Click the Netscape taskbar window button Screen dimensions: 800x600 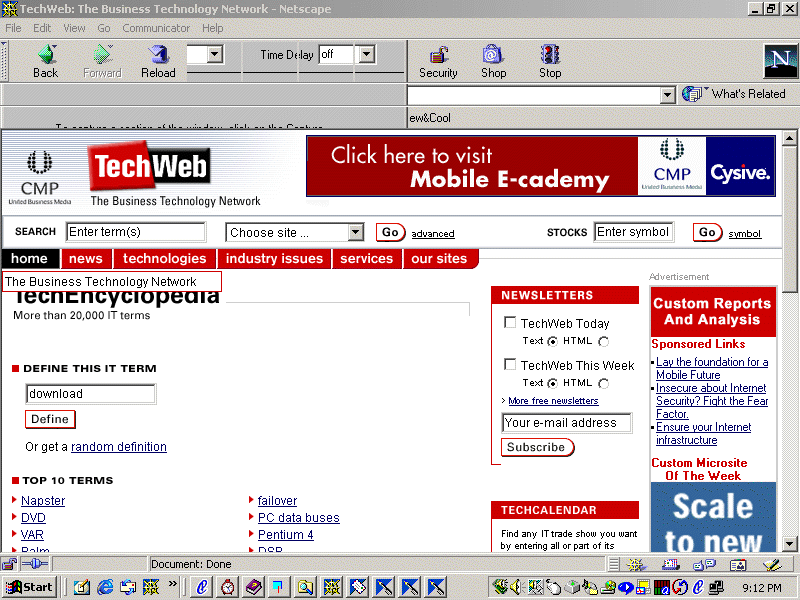pos(332,587)
